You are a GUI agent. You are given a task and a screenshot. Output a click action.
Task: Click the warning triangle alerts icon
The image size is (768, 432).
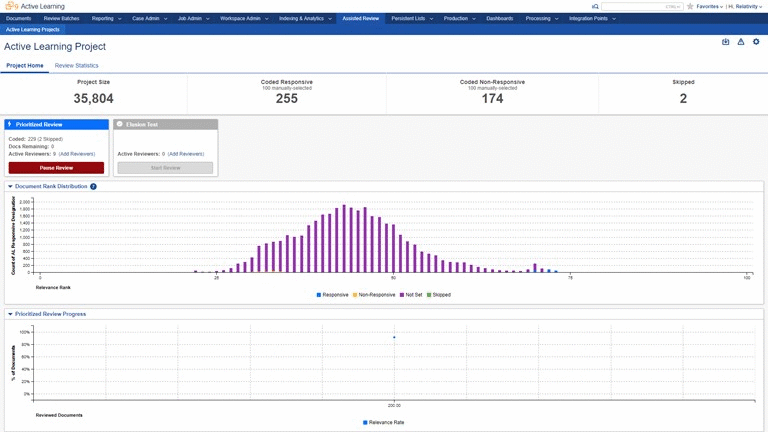click(x=741, y=42)
